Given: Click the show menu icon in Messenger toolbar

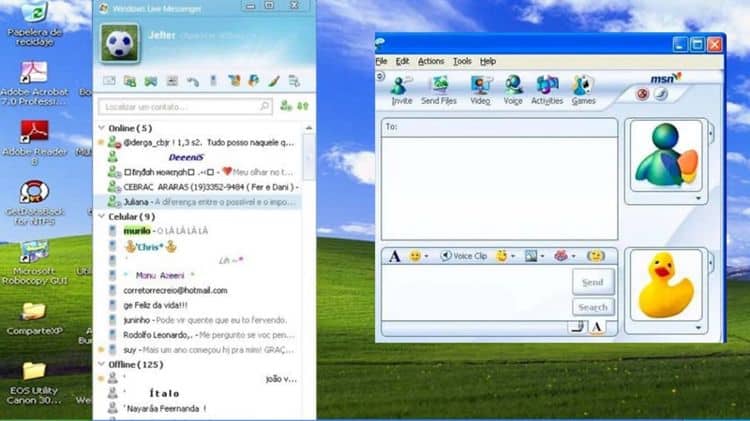Looking at the screenshot, I should [x=294, y=81].
